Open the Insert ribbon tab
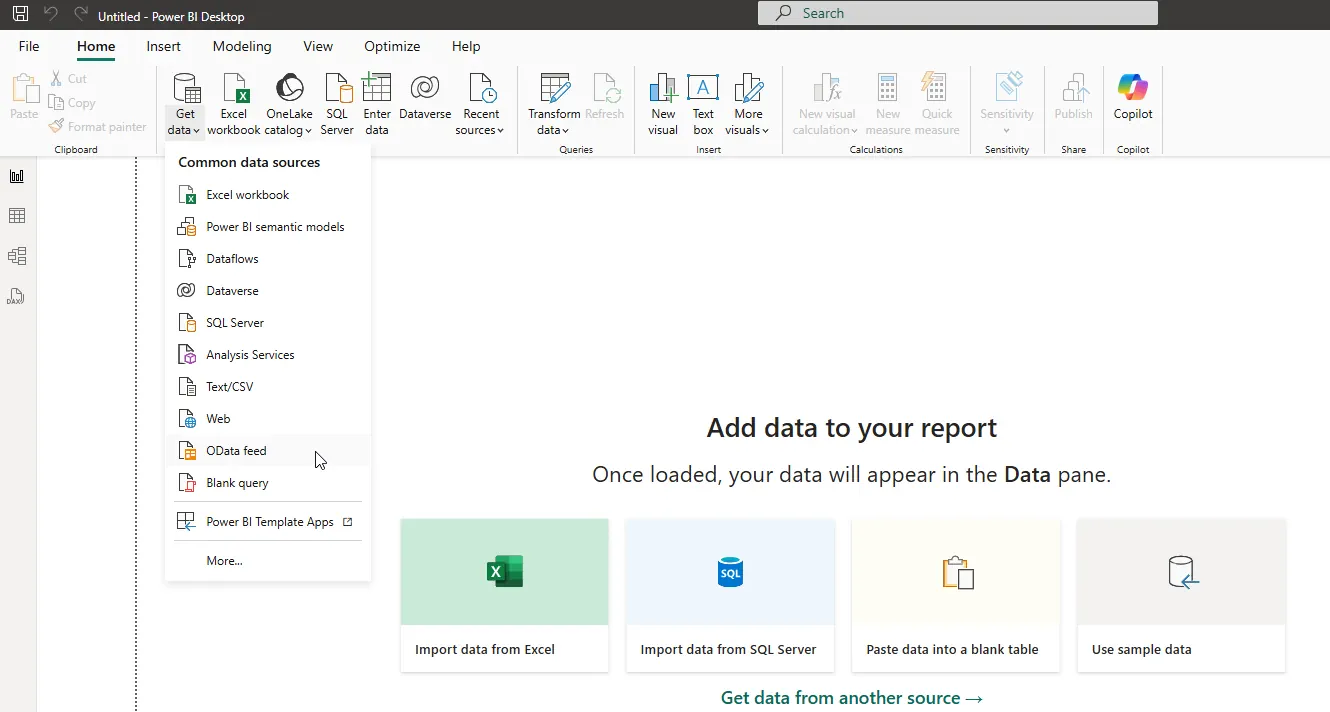 click(x=163, y=46)
